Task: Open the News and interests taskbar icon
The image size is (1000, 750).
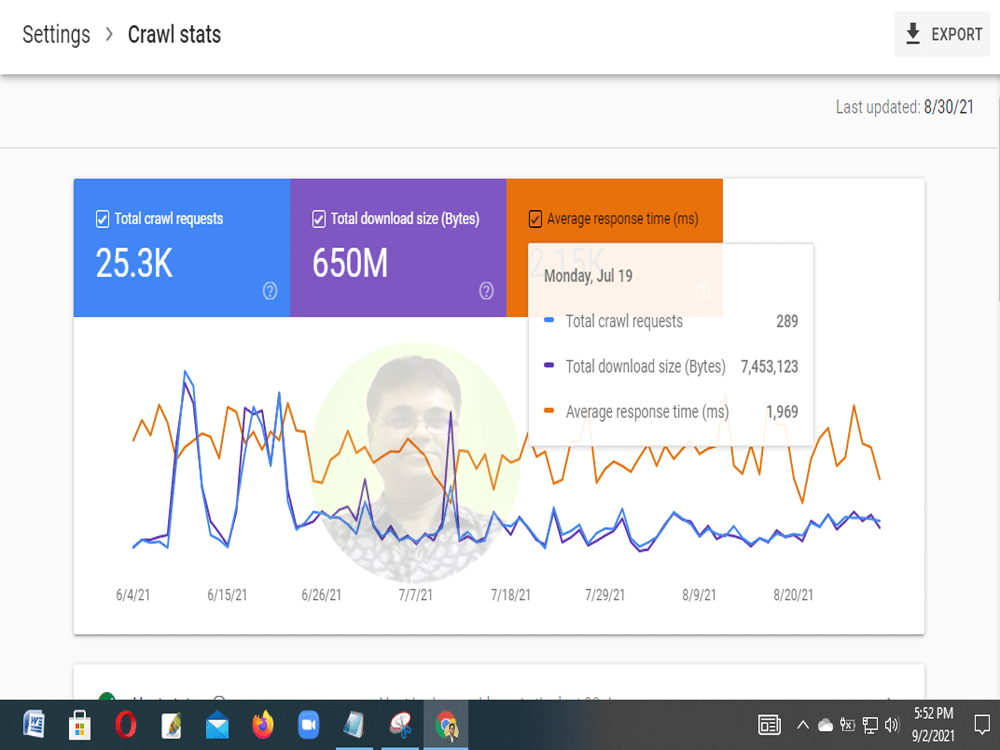Action: pyautogui.click(x=769, y=725)
